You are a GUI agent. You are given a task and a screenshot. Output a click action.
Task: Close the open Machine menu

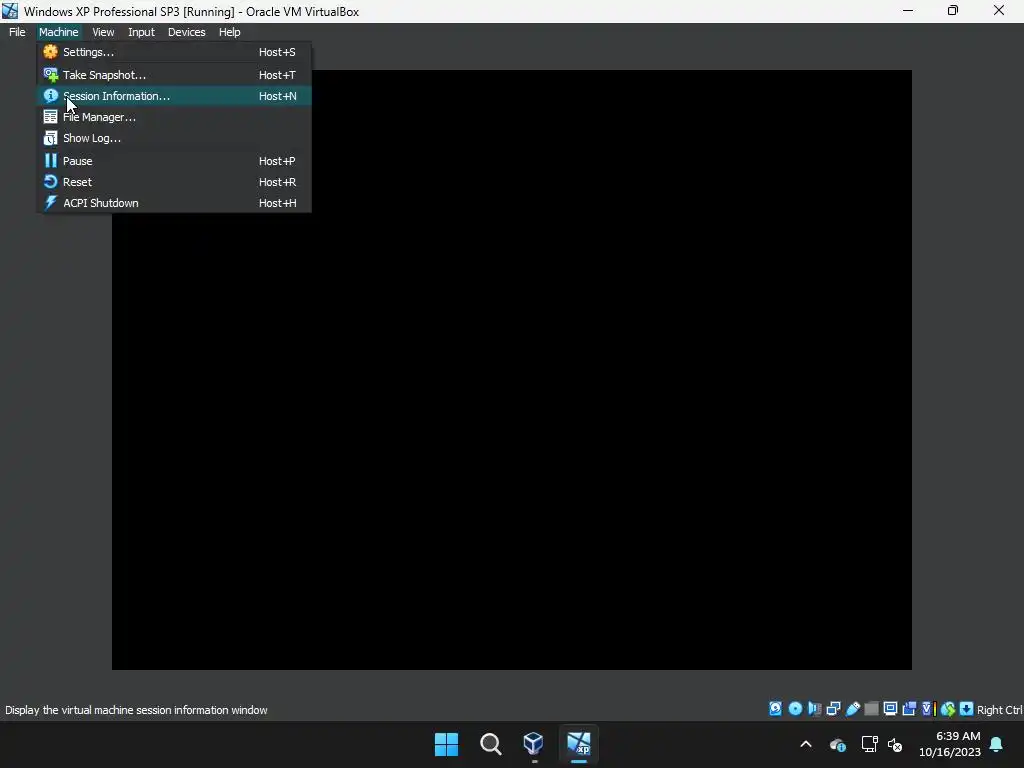click(x=58, y=32)
